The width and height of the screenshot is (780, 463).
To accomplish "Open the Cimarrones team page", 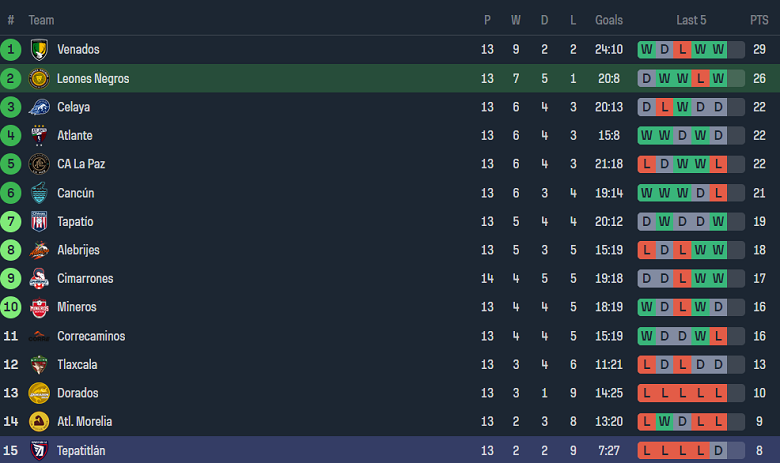I will tap(85, 279).
